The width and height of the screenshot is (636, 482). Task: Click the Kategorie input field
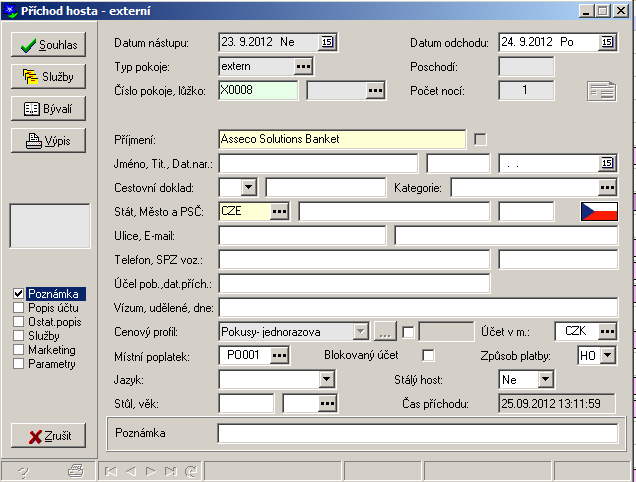click(x=525, y=187)
